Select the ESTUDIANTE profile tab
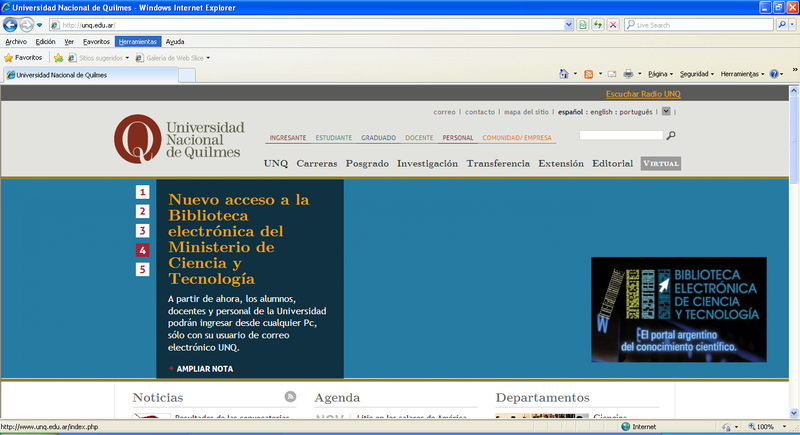Viewport: 800px width, 435px height. 334,138
